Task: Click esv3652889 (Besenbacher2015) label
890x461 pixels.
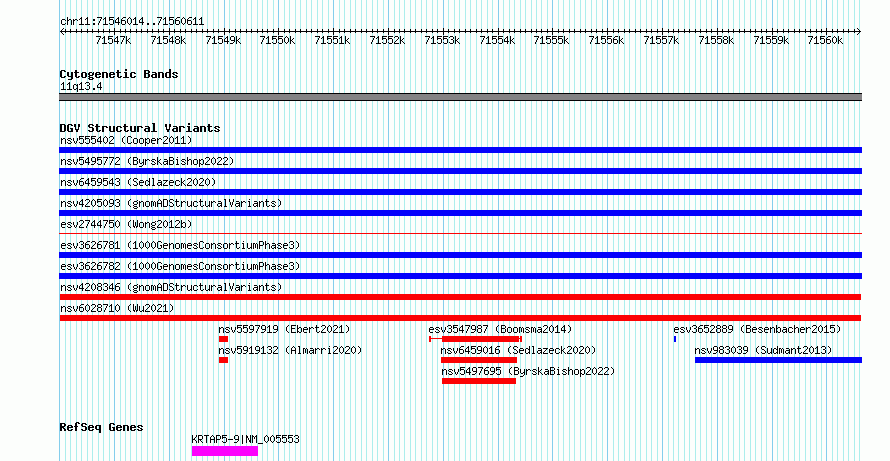Action: click(x=757, y=329)
